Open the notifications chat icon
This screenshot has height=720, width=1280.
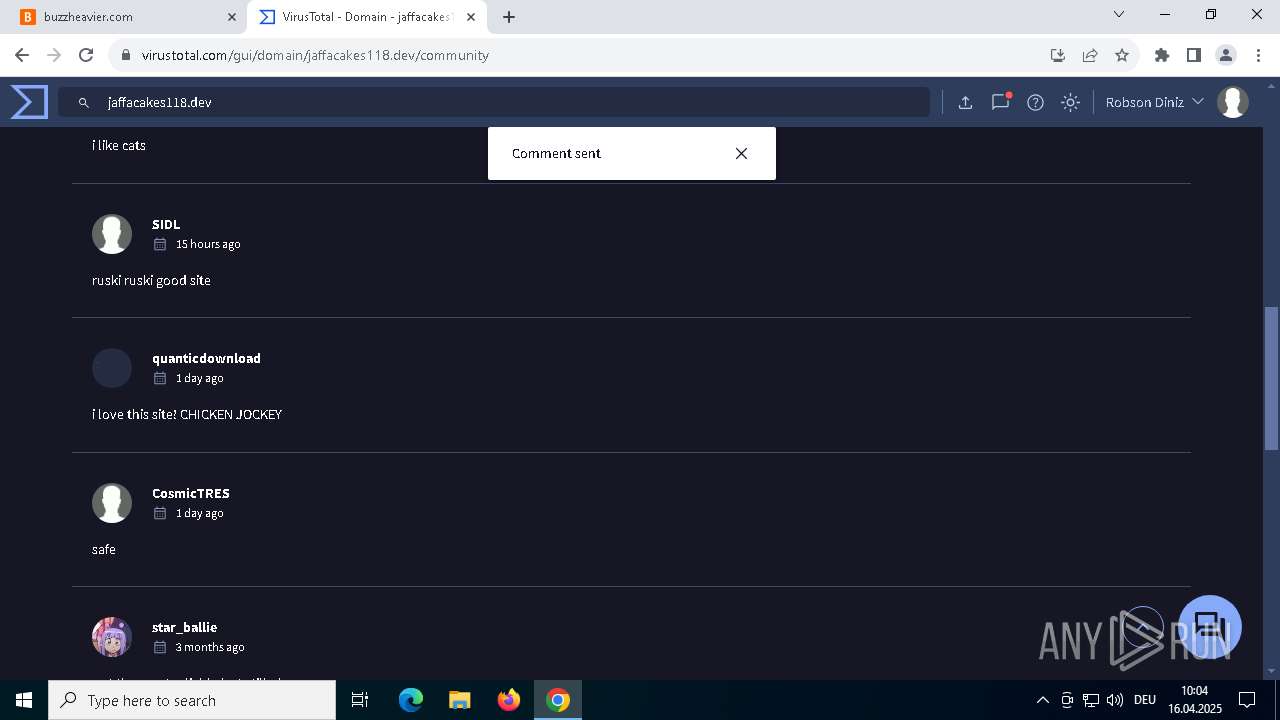(1000, 102)
